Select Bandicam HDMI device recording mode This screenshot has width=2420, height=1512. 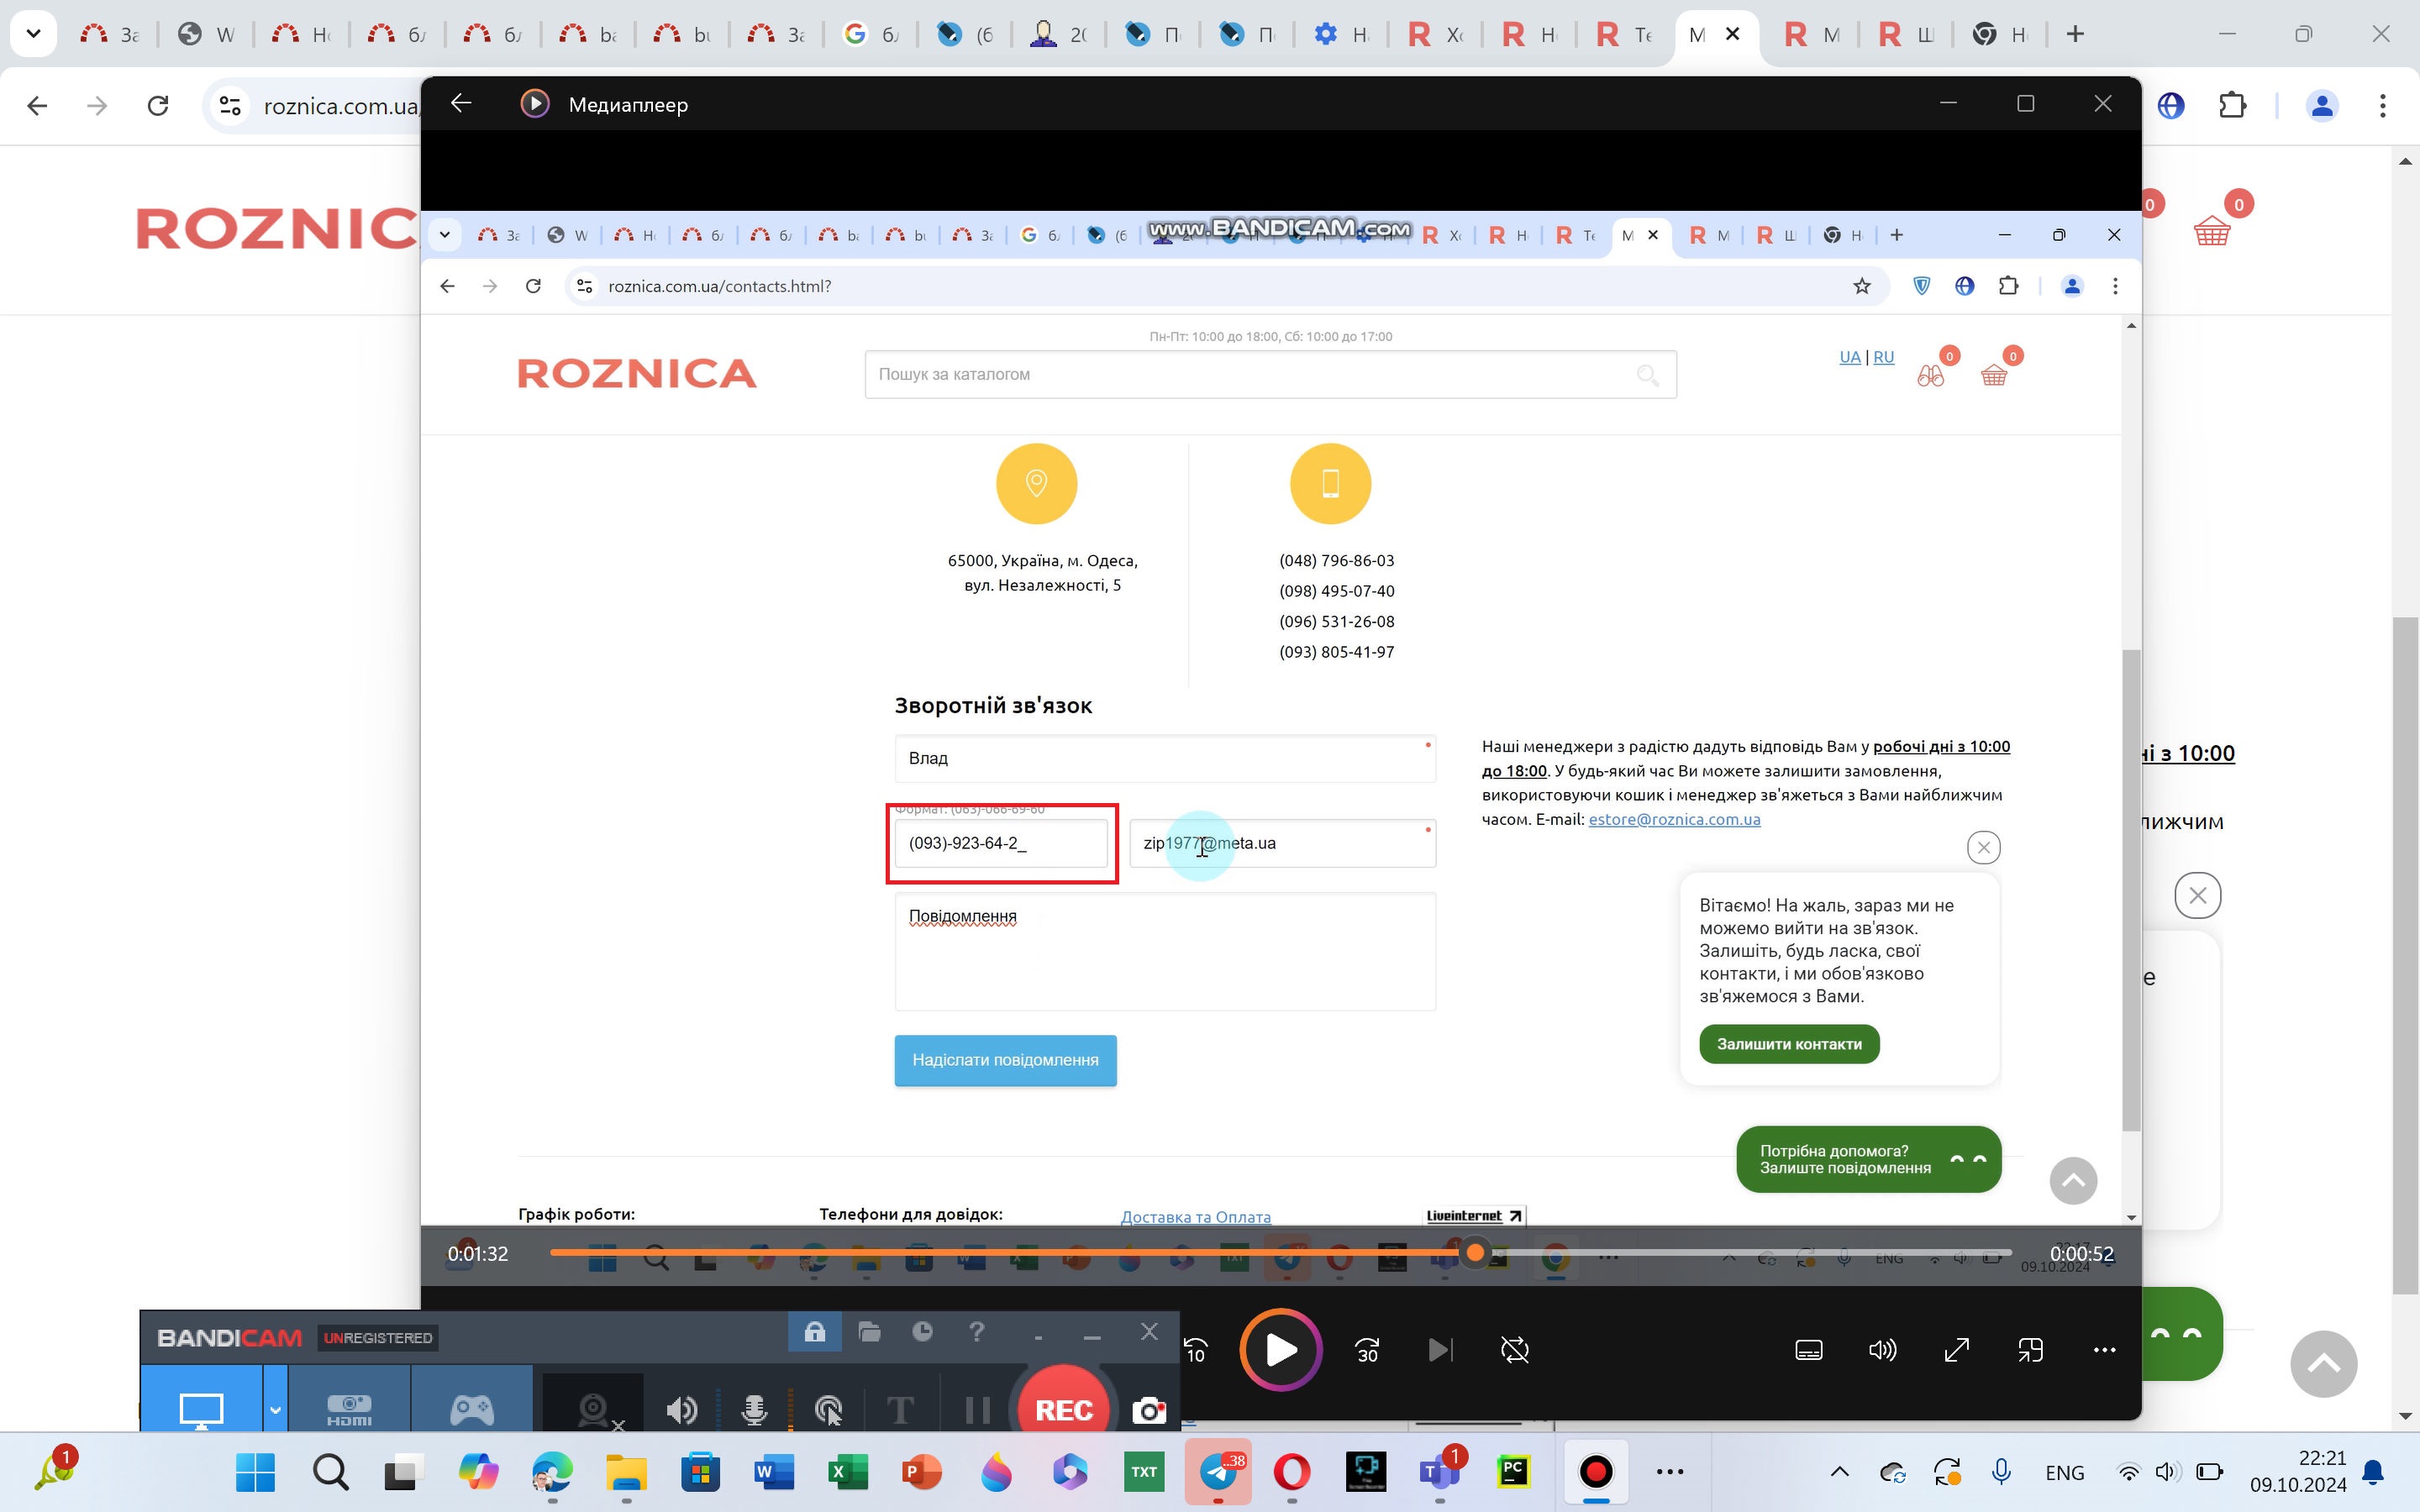tap(349, 1409)
